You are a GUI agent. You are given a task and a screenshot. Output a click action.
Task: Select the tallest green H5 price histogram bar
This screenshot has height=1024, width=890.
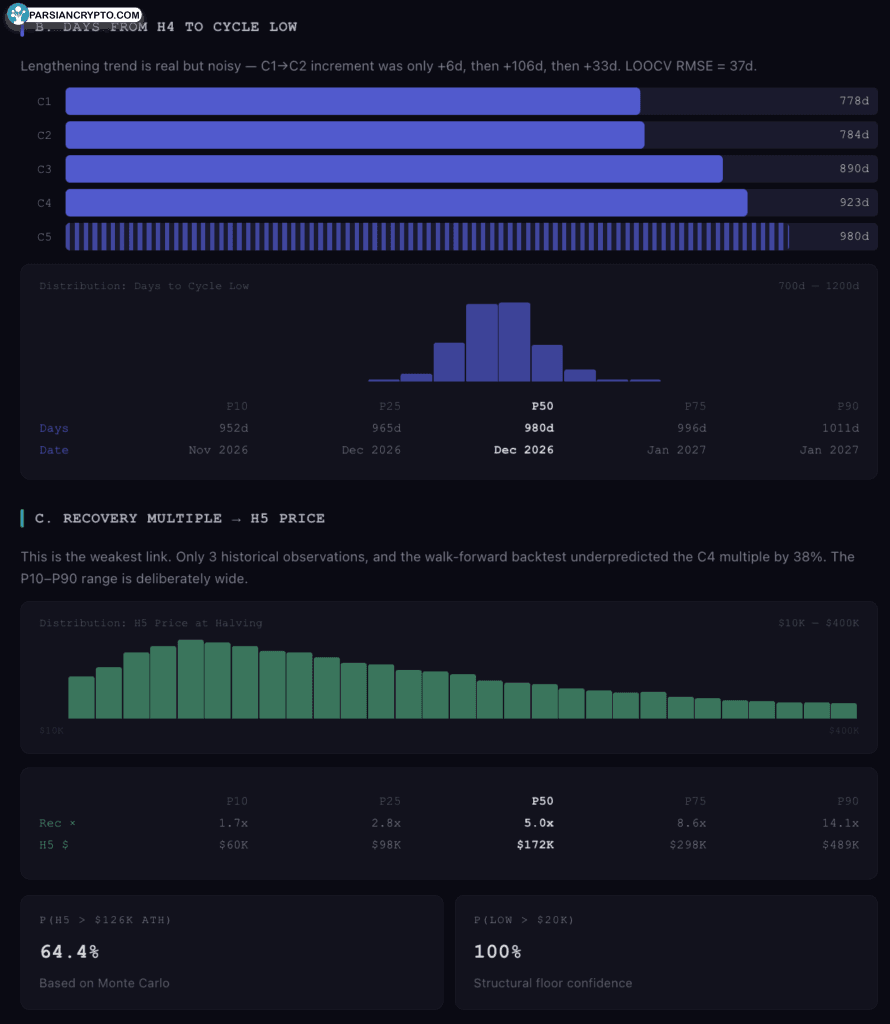click(x=190, y=679)
